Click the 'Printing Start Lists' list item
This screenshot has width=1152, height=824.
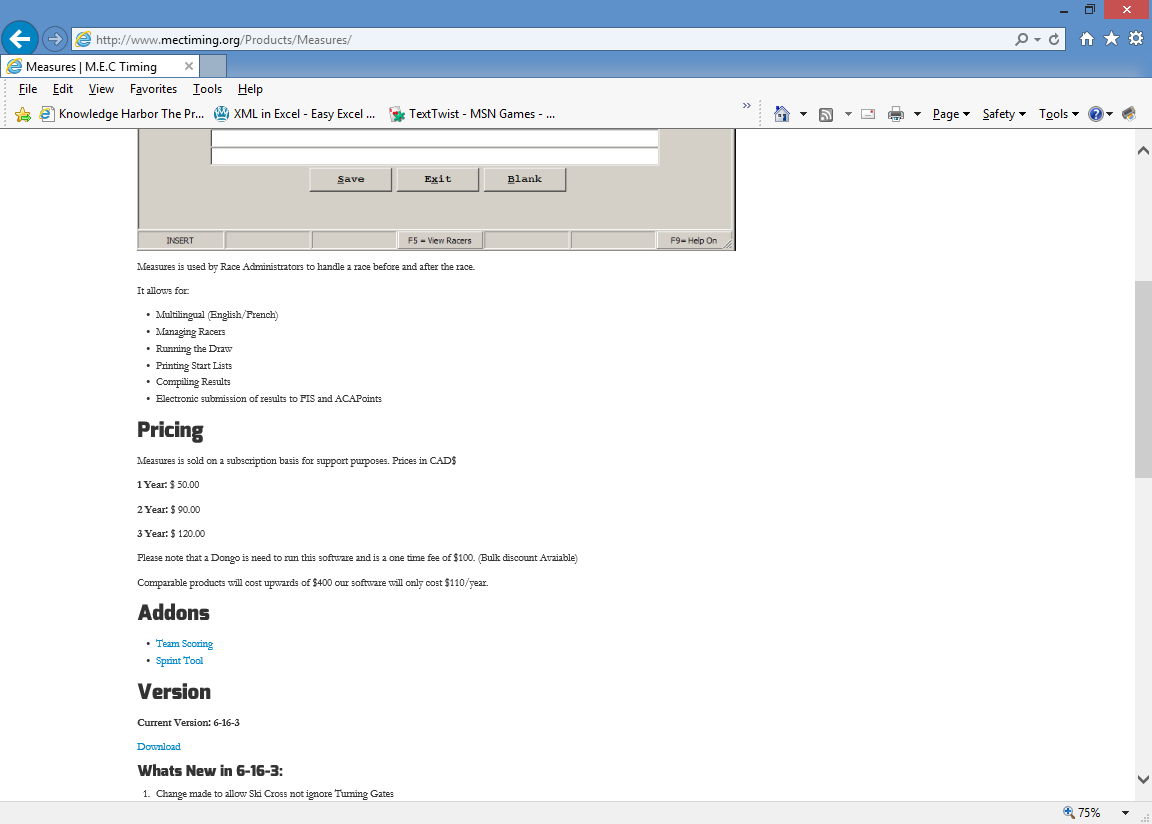pyautogui.click(x=194, y=365)
